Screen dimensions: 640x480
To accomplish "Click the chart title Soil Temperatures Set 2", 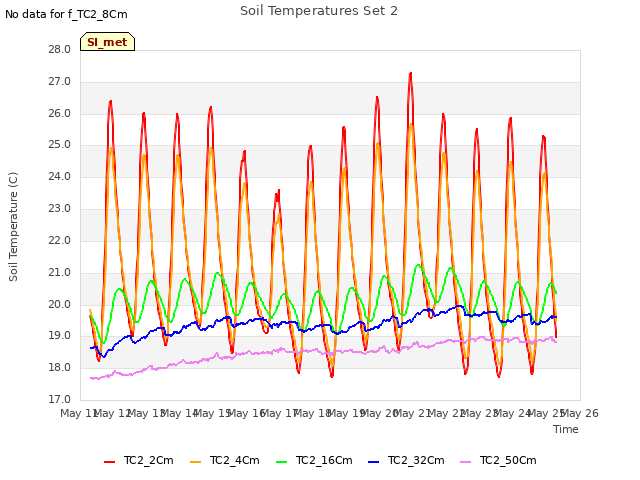I will point(319,11).
